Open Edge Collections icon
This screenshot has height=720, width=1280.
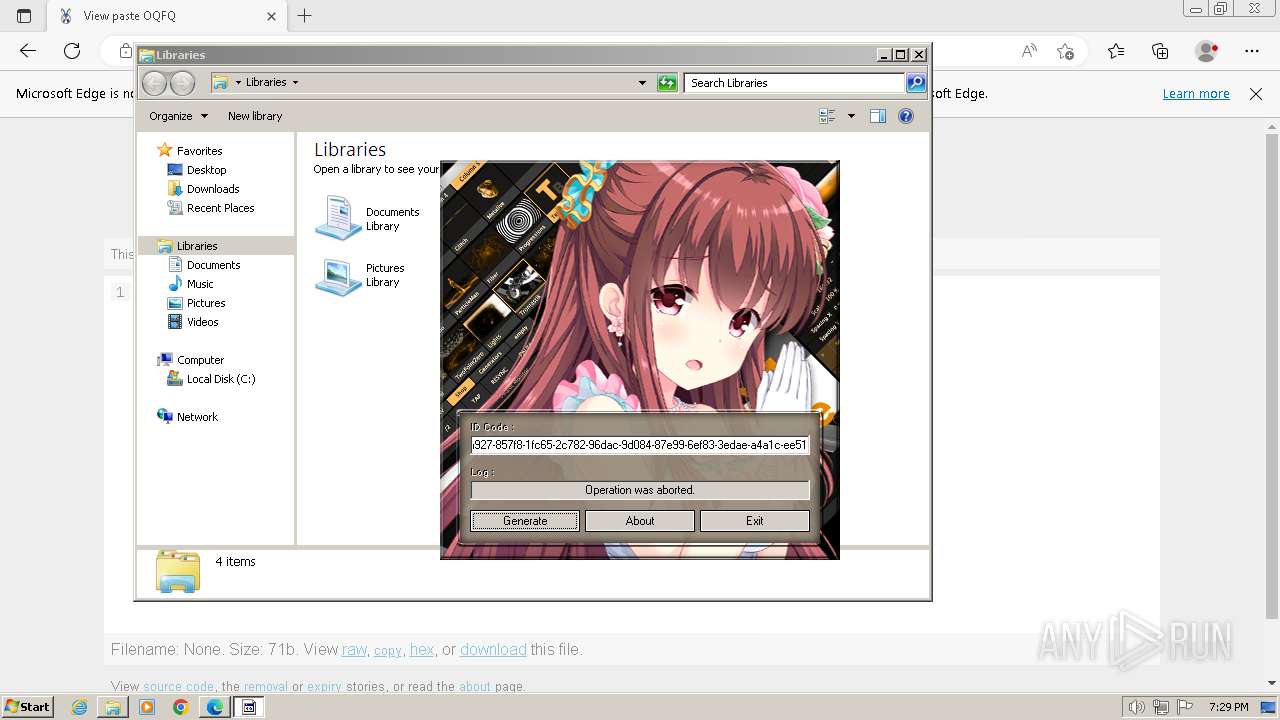point(1160,51)
